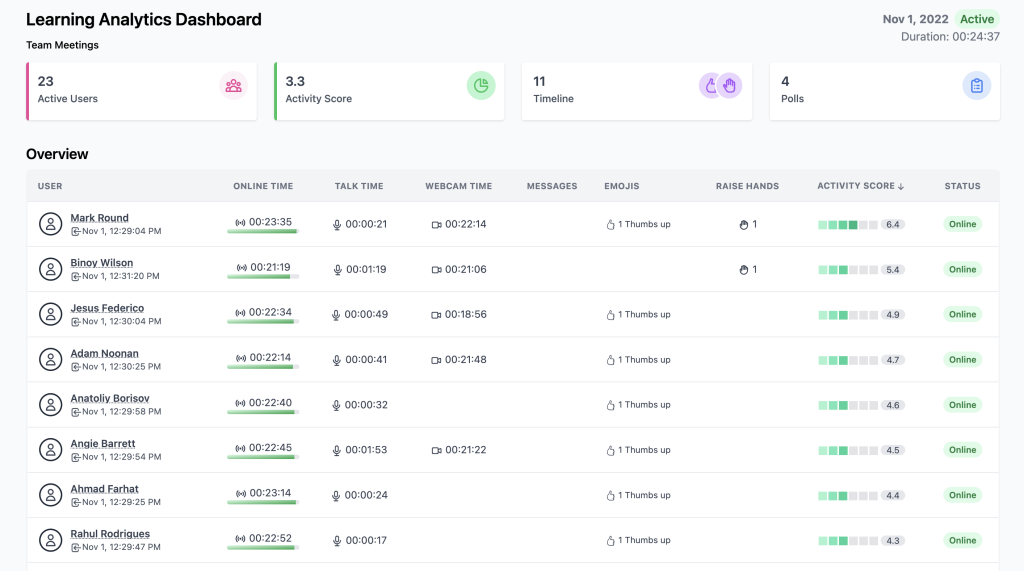The width and height of the screenshot is (1024, 571).
Task: Click the Polls clipboard icon
Action: [x=977, y=86]
